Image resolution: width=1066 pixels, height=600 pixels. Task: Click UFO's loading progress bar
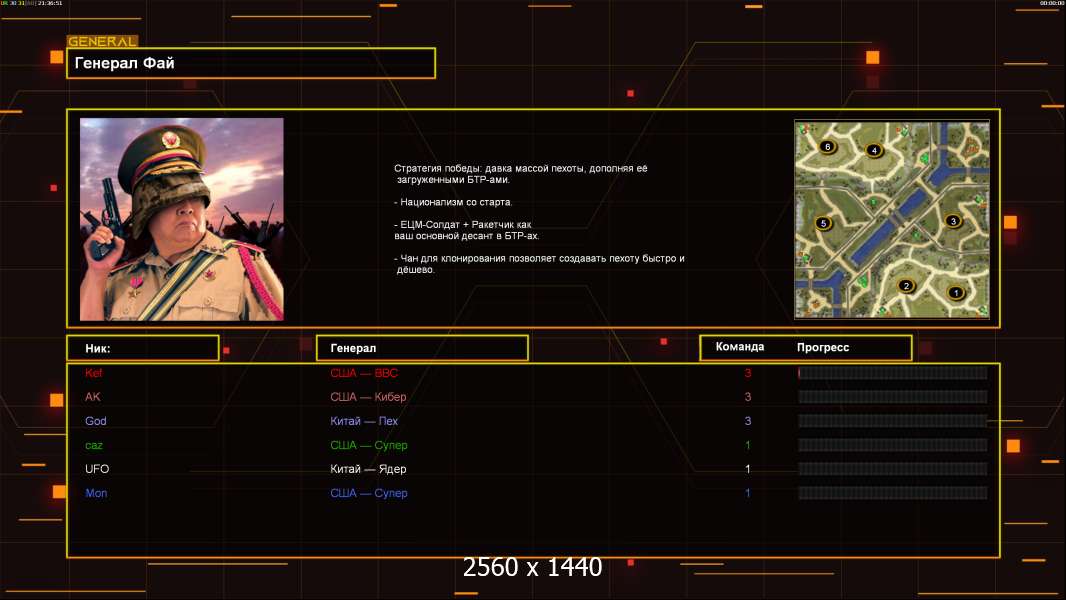(x=893, y=469)
